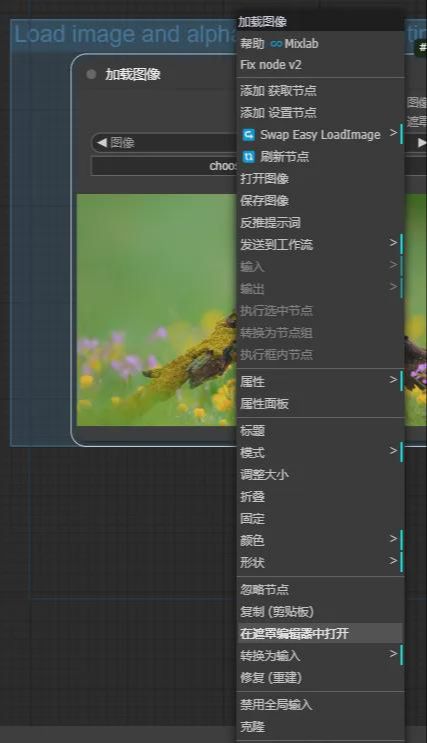Viewport: 427px width, 743px height.
Task: Toggle the 加载图像 node collapse dot
Action: [91, 74]
